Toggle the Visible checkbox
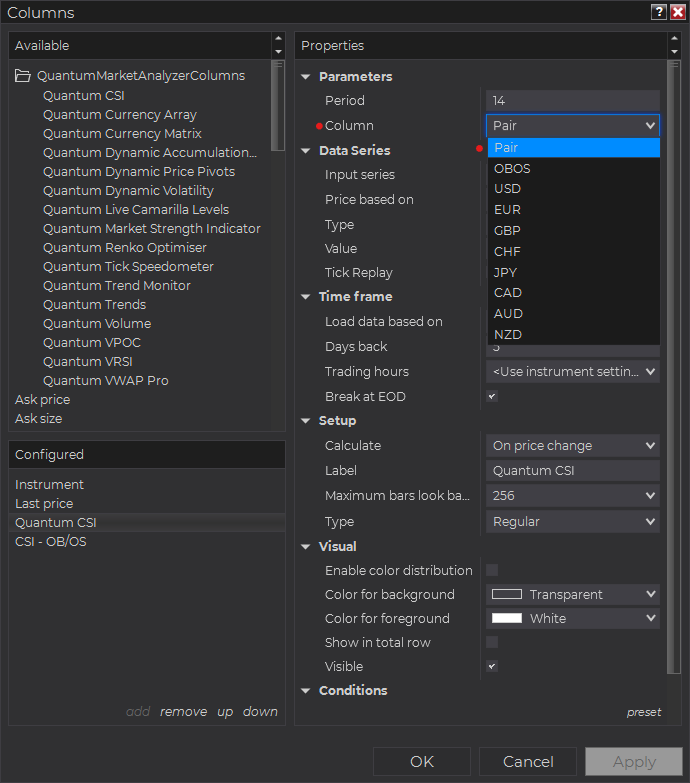This screenshot has height=783, width=690. (492, 666)
